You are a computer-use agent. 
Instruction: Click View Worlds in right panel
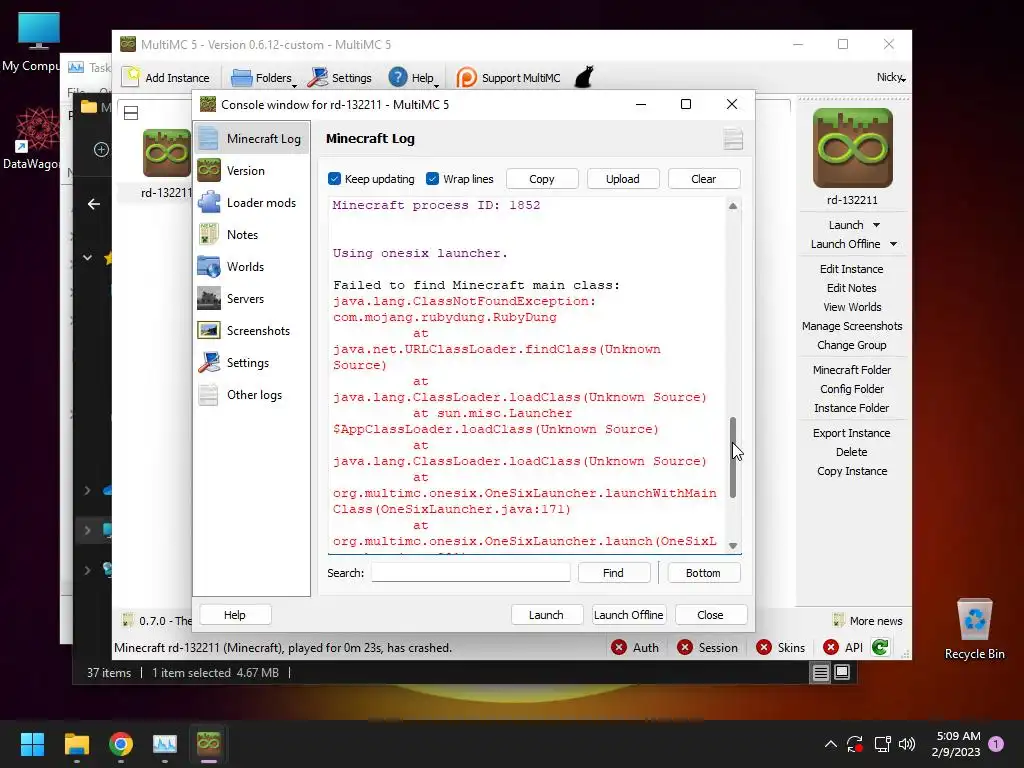pos(852,307)
